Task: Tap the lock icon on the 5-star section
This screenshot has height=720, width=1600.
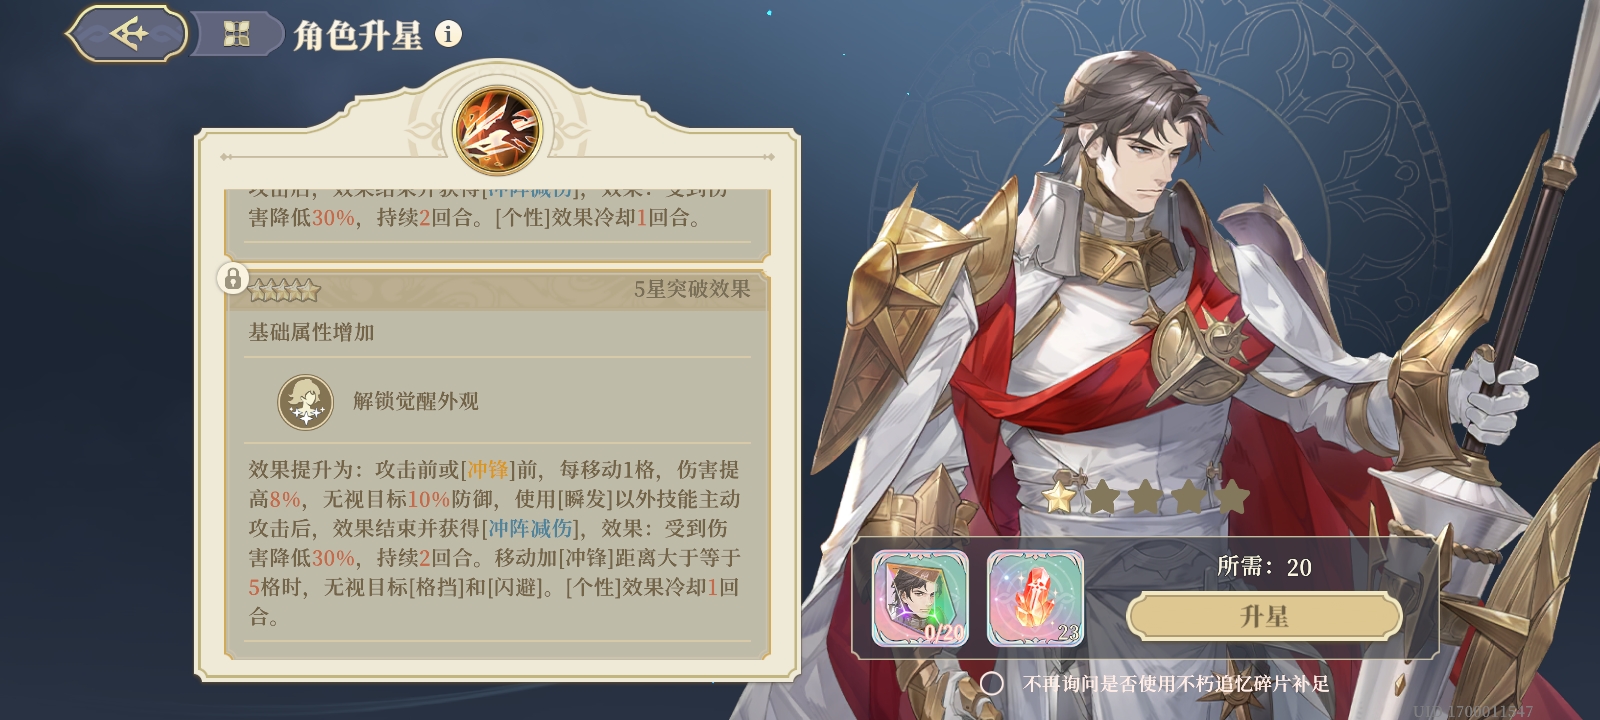Action: [x=233, y=278]
